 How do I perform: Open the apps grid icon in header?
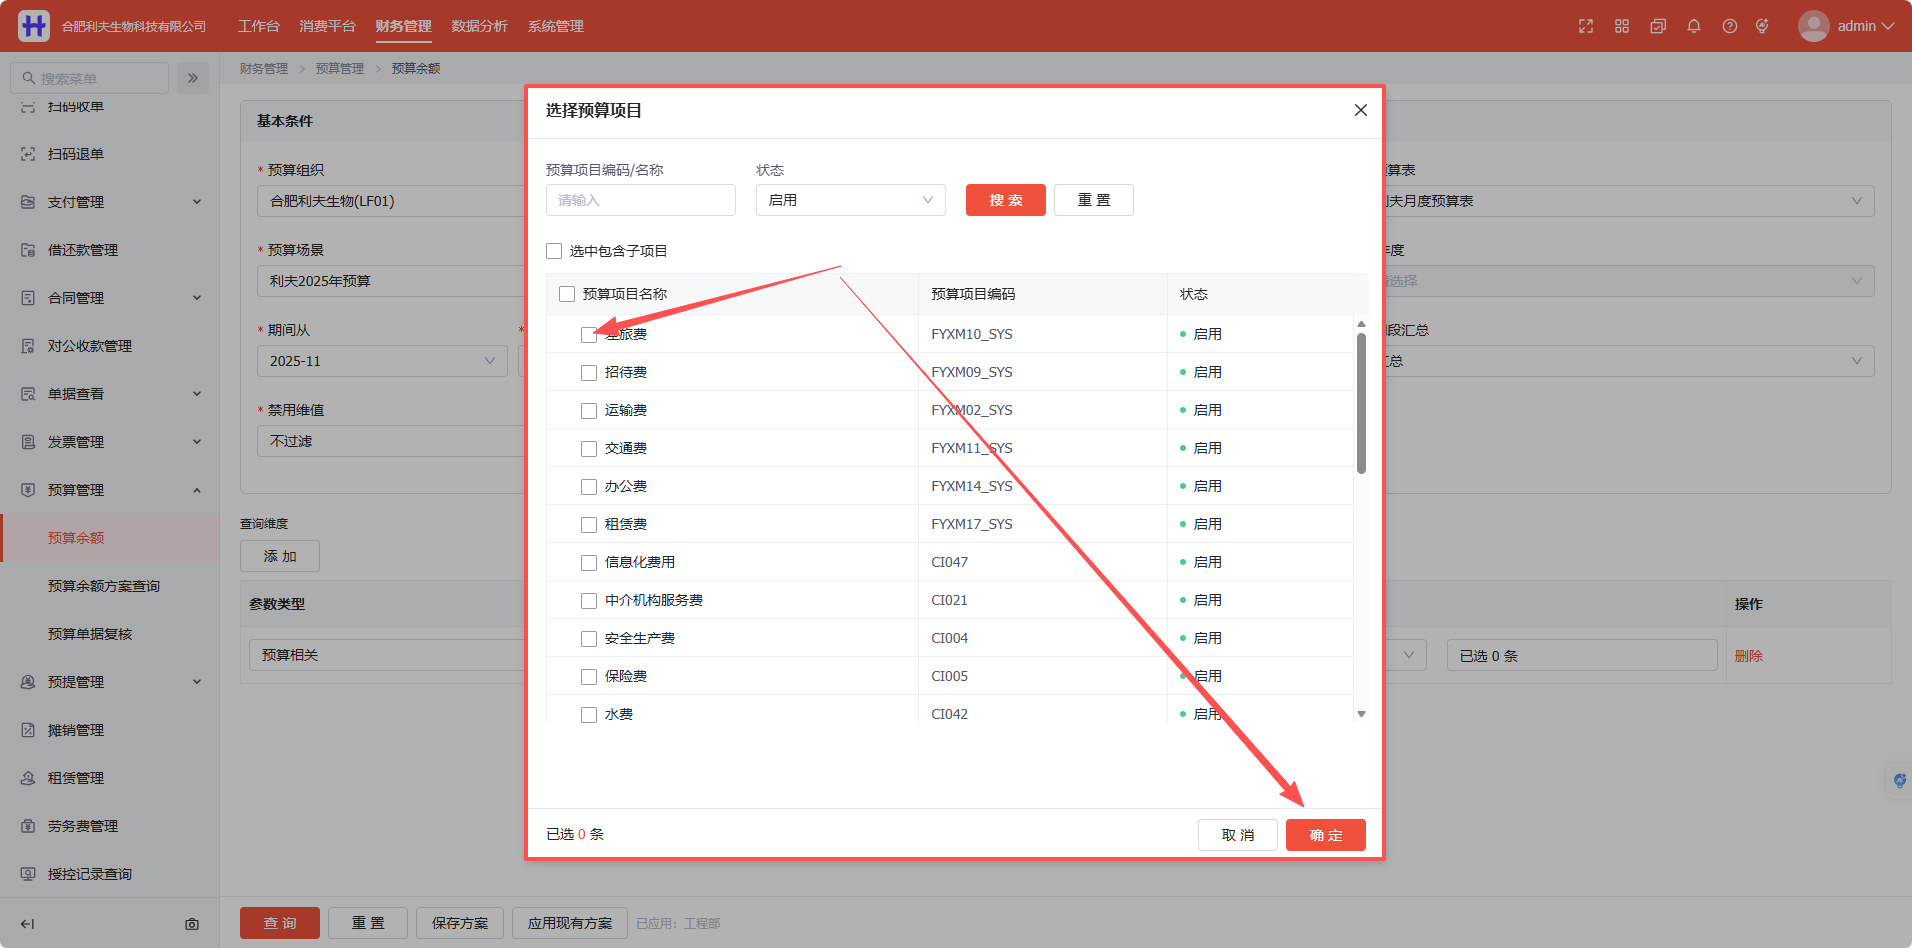[x=1622, y=26]
